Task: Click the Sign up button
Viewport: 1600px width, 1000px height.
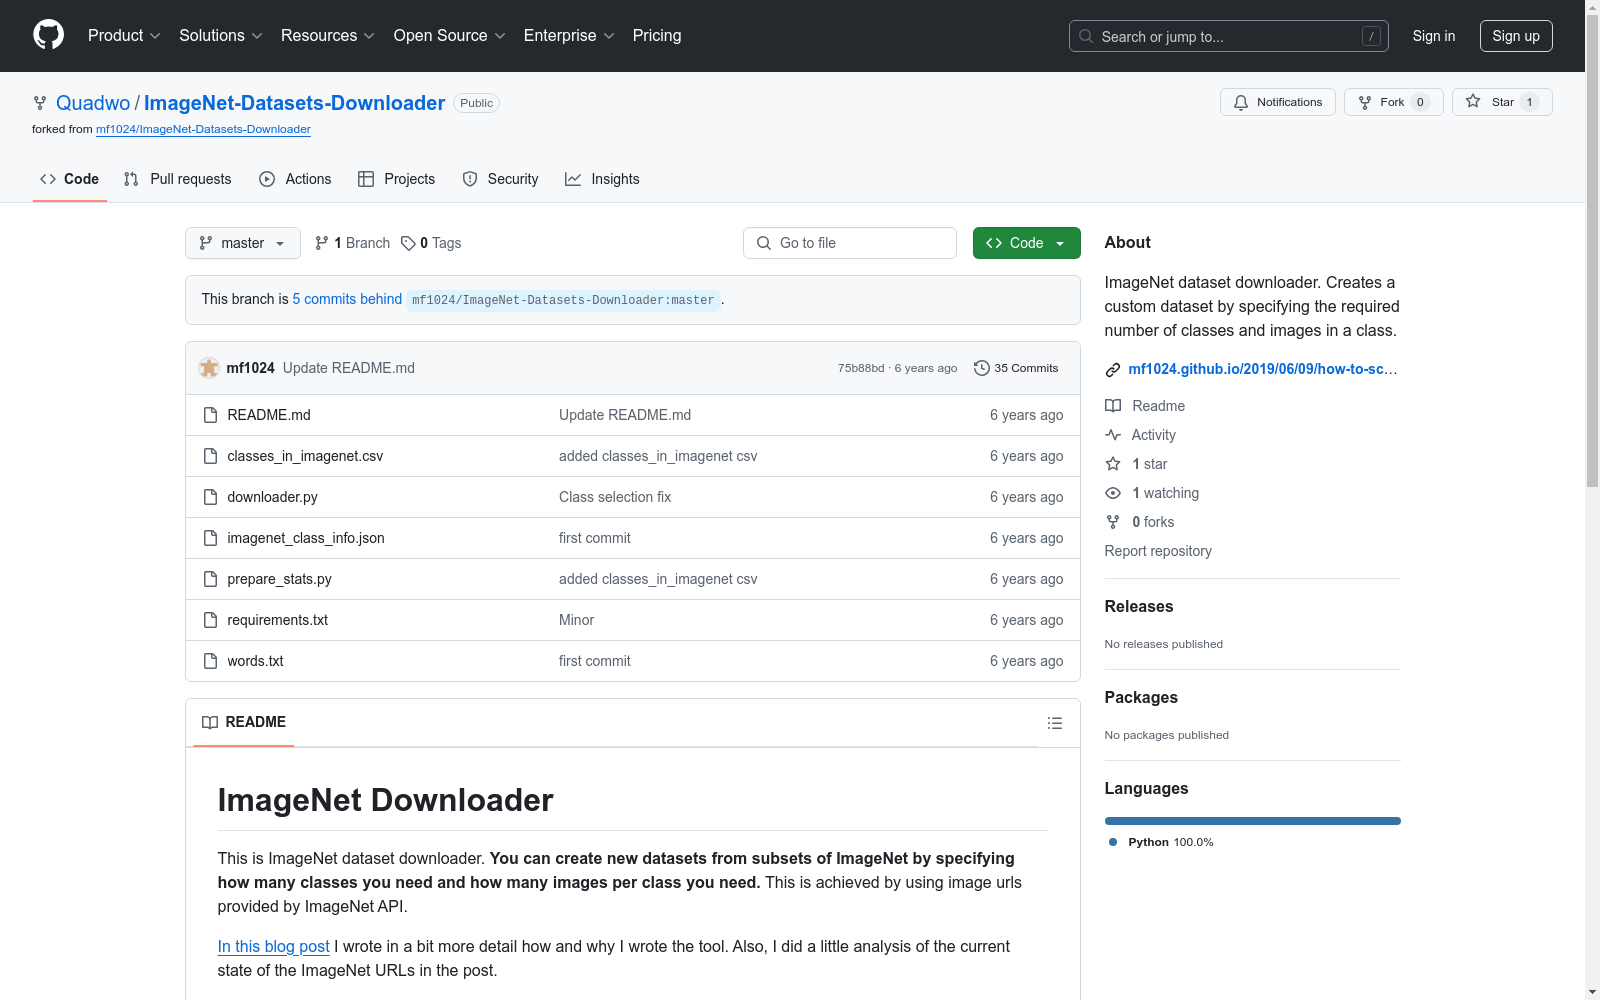Action: click(x=1516, y=36)
